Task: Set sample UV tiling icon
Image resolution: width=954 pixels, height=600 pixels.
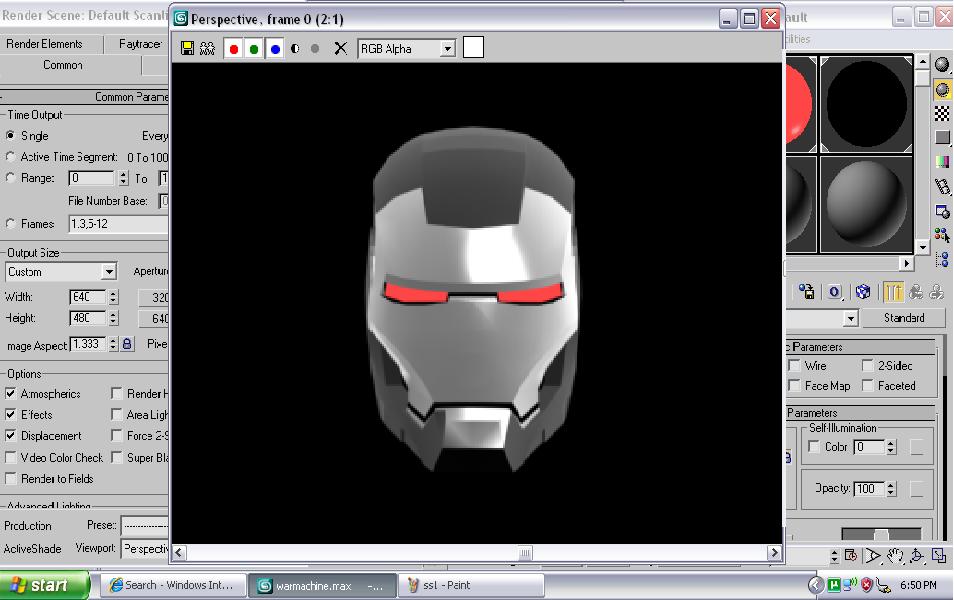Action: (942, 138)
